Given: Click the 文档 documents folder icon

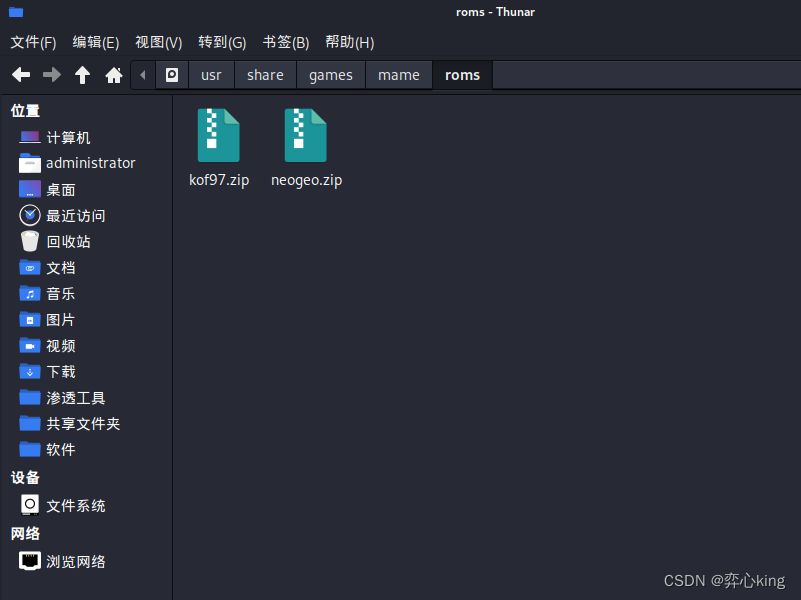Looking at the screenshot, I should (30, 267).
